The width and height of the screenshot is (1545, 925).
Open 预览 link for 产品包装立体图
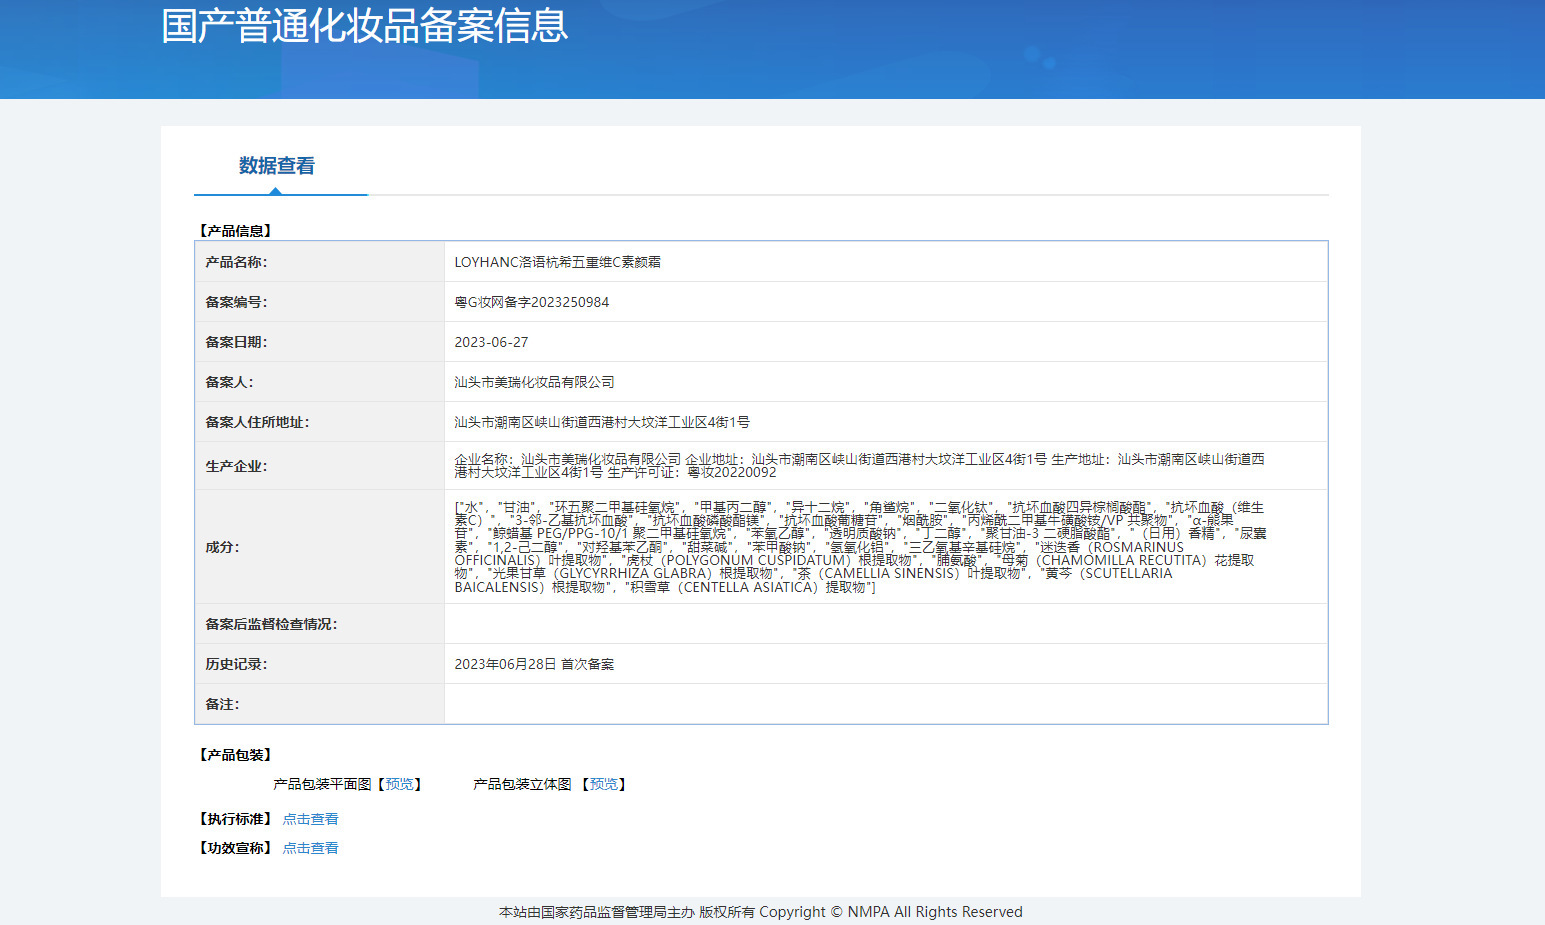pyautogui.click(x=604, y=784)
